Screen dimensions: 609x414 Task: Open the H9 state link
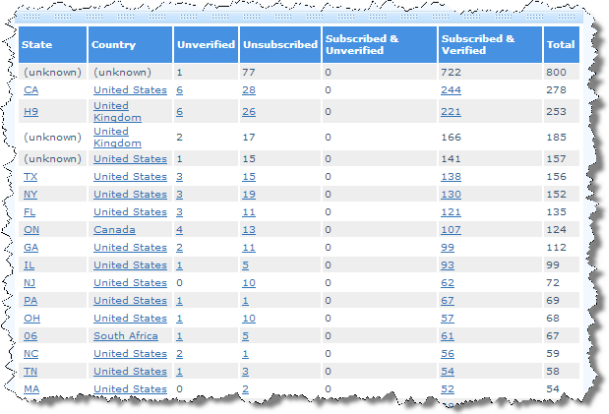pos(31,112)
